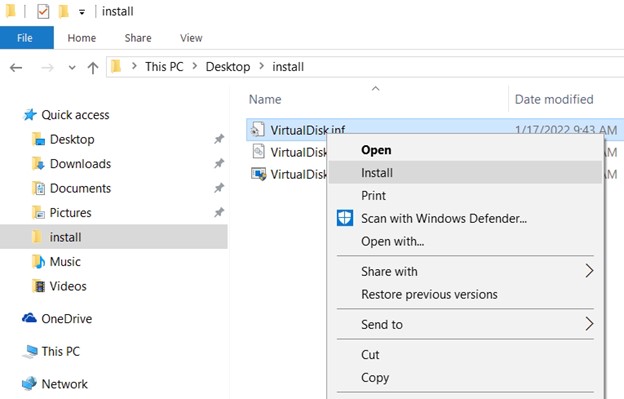Choose Cut from the context menu
Viewport: 624px width, 399px height.
[465, 354]
